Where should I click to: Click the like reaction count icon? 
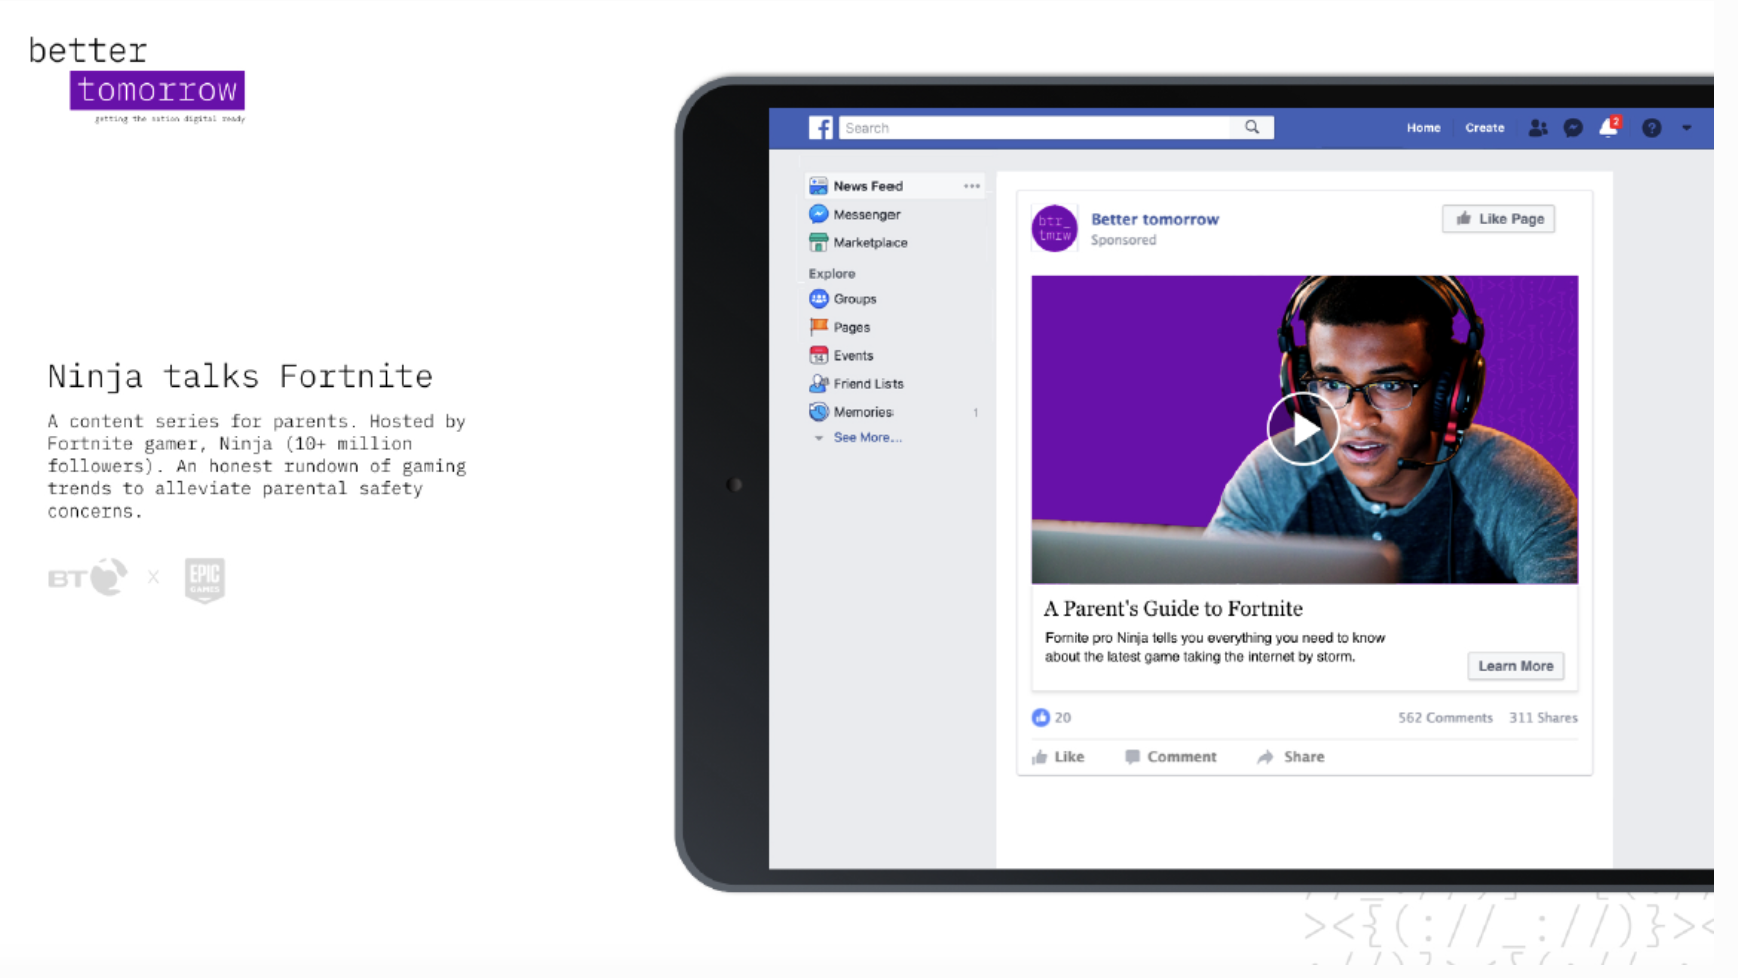[x=1041, y=717]
